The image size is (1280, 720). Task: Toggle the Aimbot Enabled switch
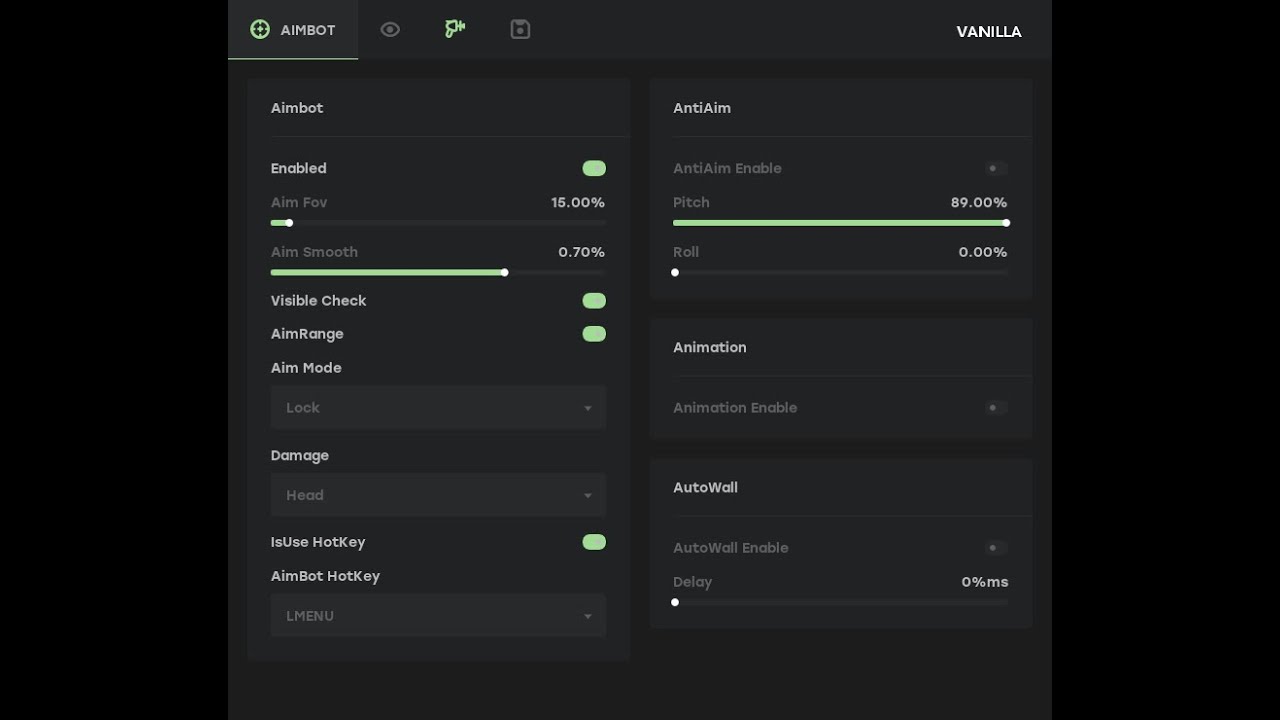[594, 168]
